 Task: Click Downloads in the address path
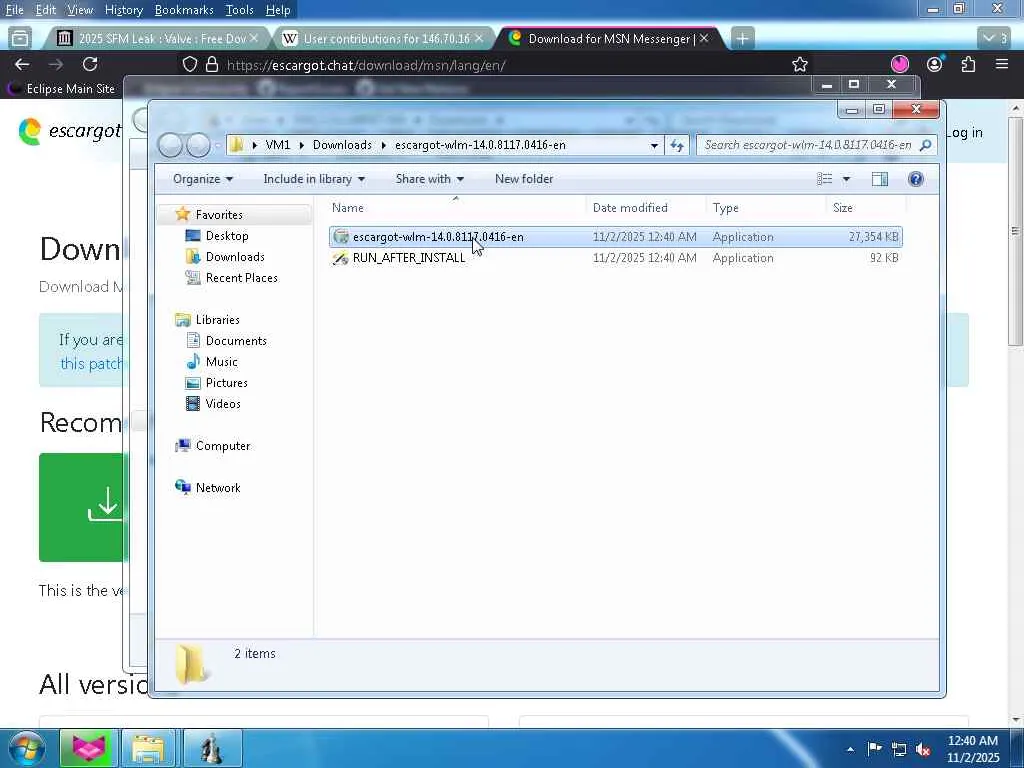pos(342,145)
